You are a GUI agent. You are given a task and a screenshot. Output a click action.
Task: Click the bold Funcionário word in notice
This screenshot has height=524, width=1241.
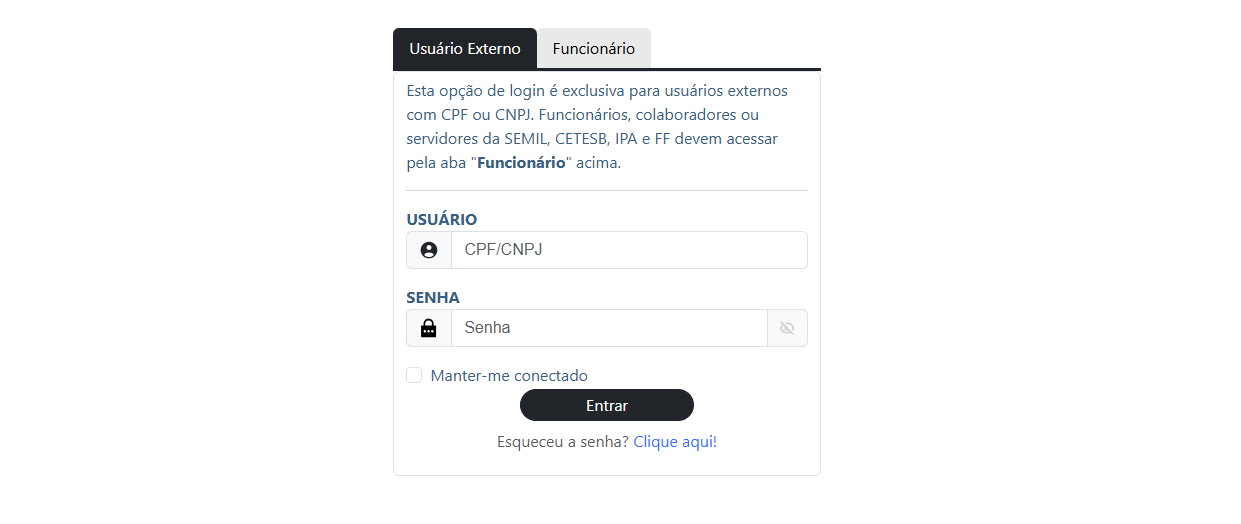pos(521,163)
